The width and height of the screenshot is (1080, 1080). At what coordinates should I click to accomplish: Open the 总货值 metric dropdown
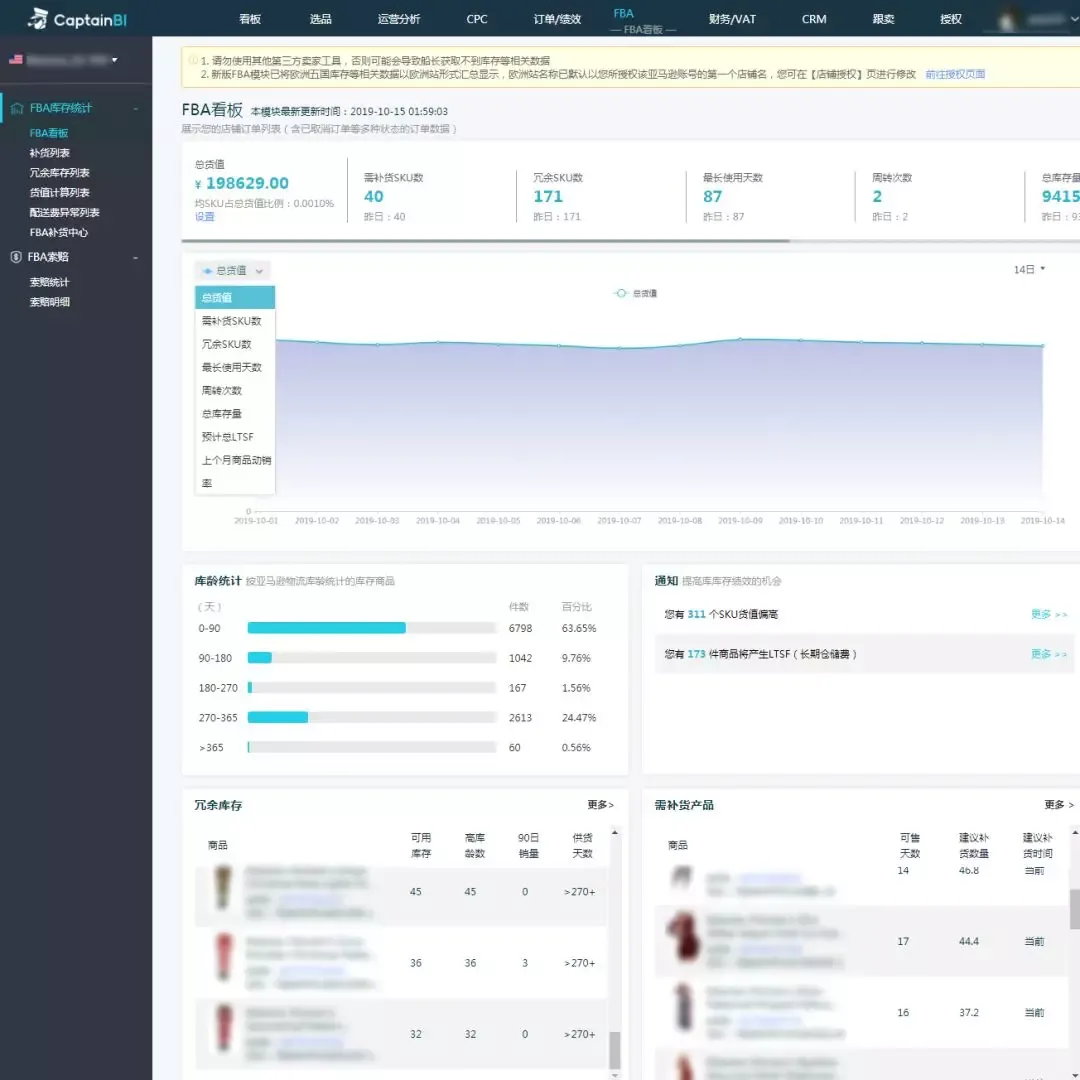(x=232, y=271)
